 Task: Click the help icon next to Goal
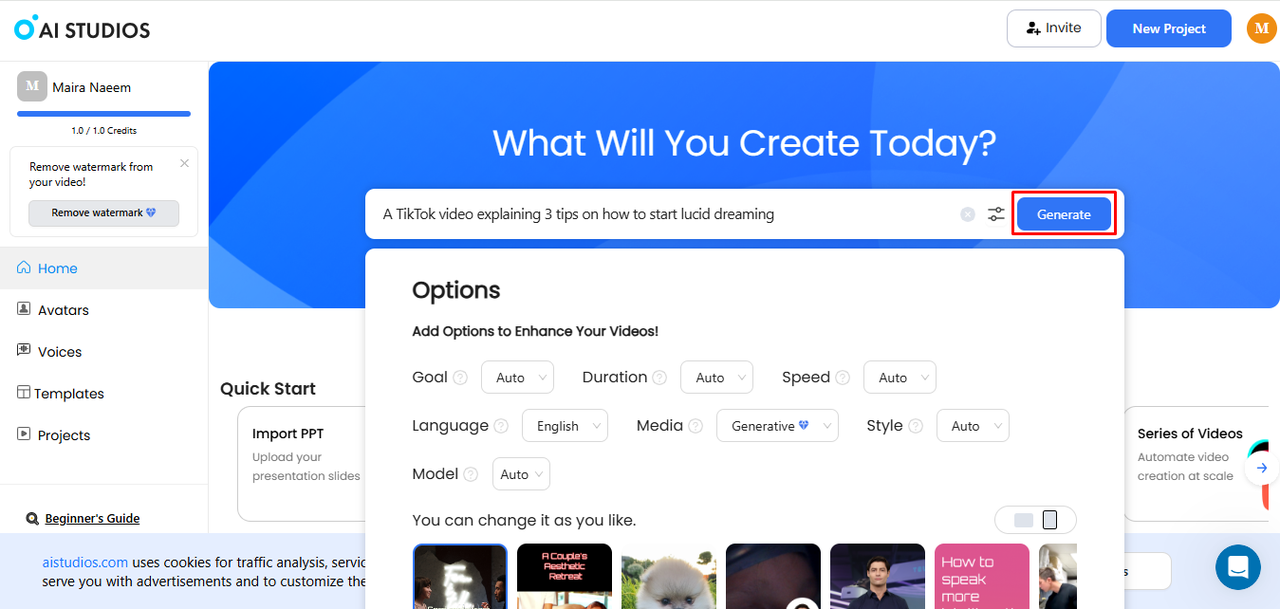[x=460, y=378]
